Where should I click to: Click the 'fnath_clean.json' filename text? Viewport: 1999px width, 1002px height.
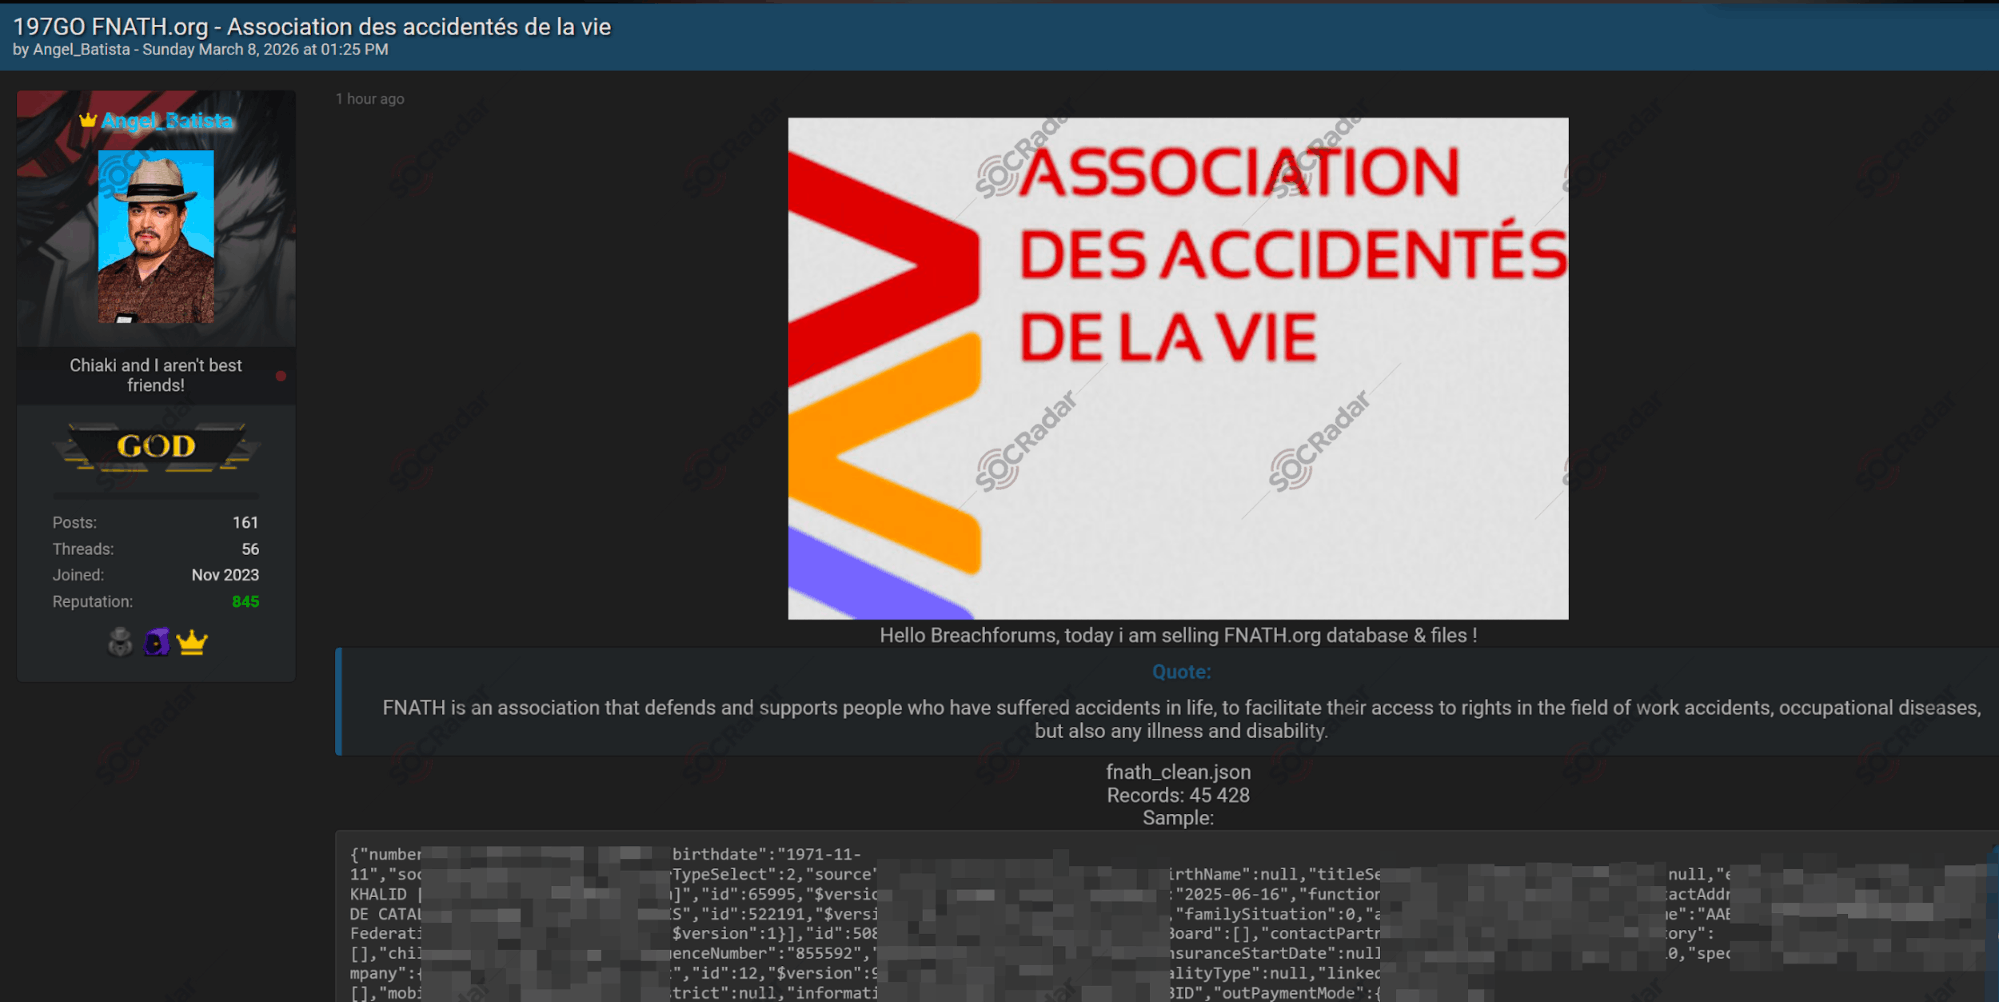pos(1178,772)
